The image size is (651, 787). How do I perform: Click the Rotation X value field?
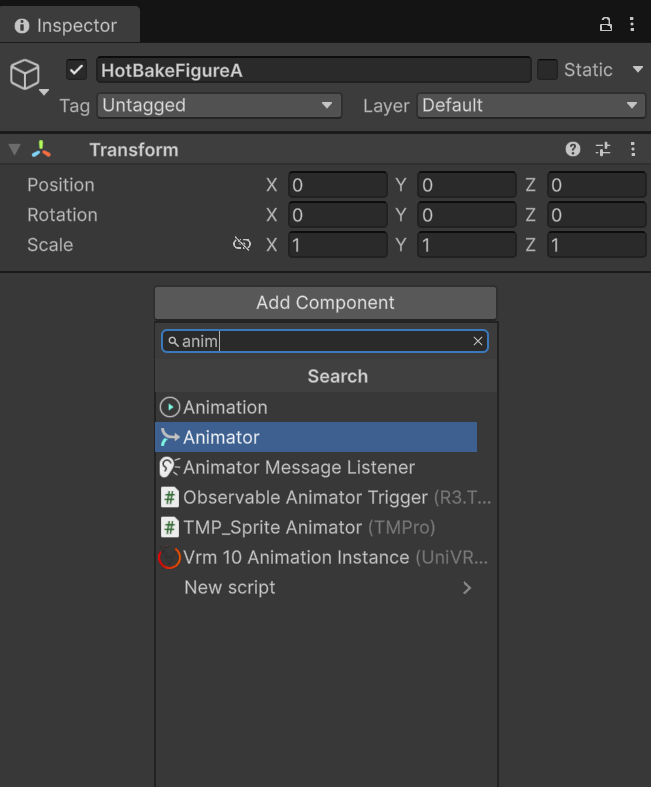pyautogui.click(x=338, y=215)
